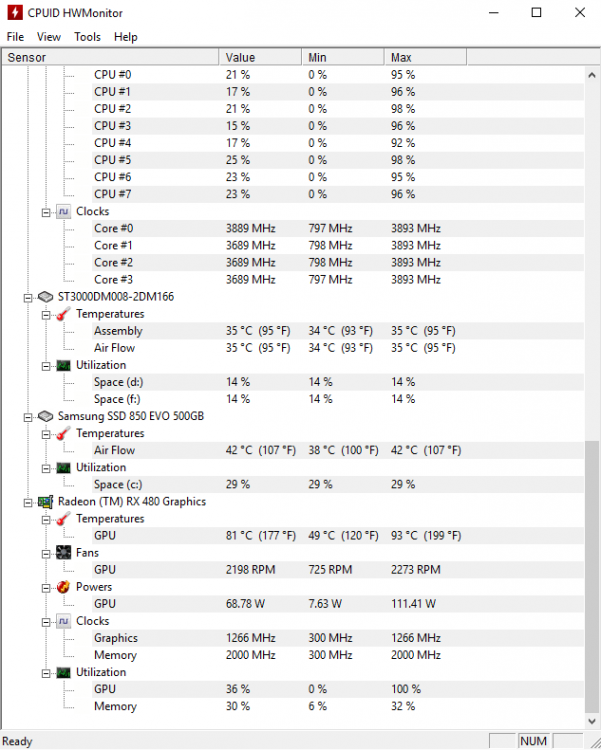Click the Utilization icon under ST3000DM008

(x=63, y=365)
